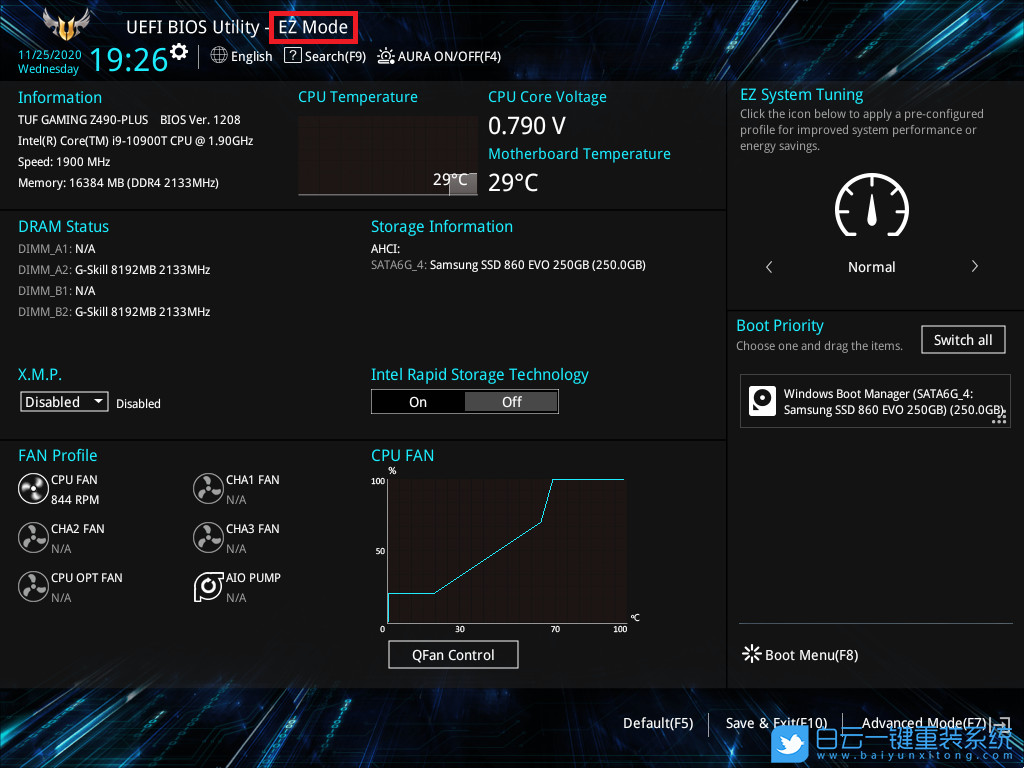Select the EZ Mode tab
Image resolution: width=1024 pixels, height=768 pixels.
tap(313, 28)
